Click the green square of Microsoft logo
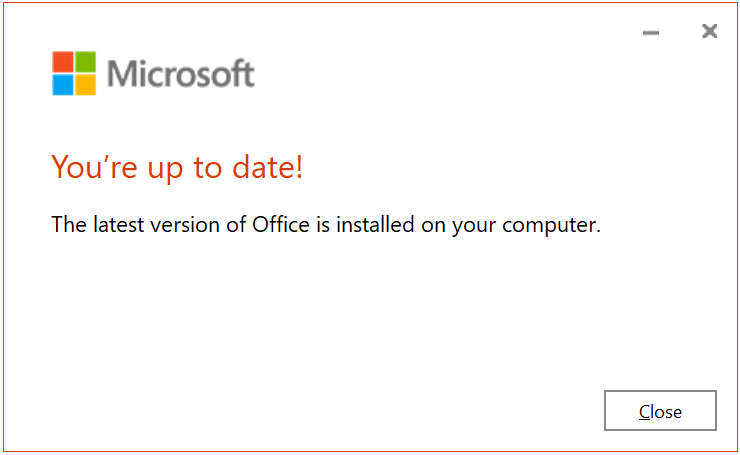740x455 pixels. tap(85, 61)
